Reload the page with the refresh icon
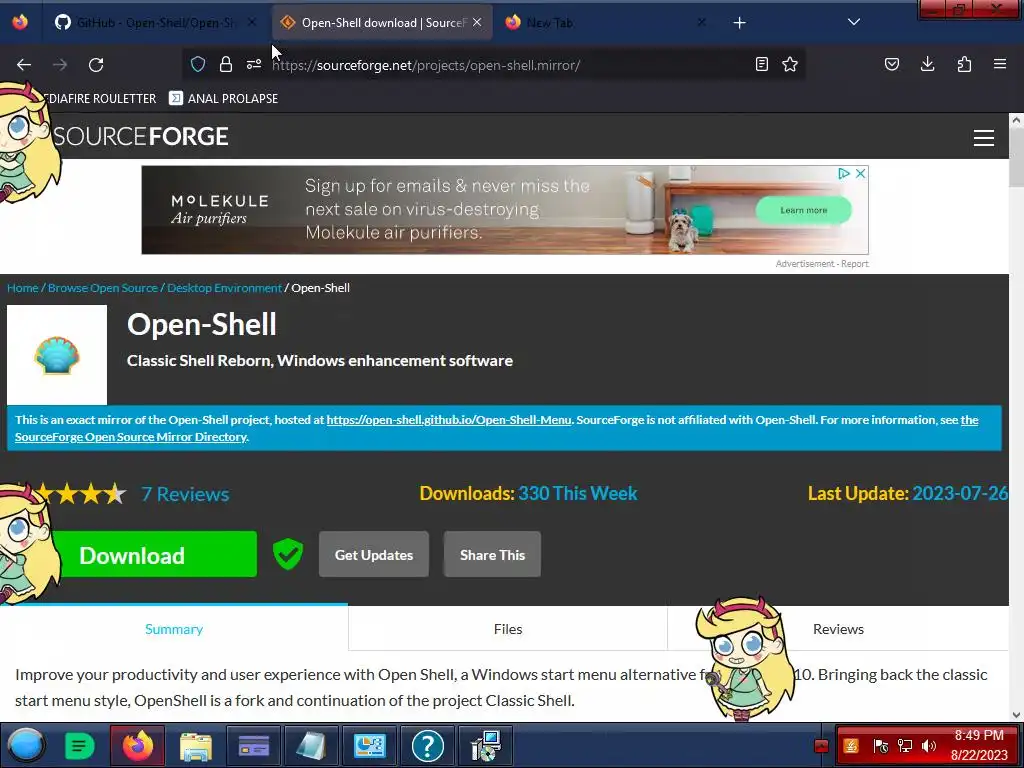The height and width of the screenshot is (768, 1024). point(96,65)
